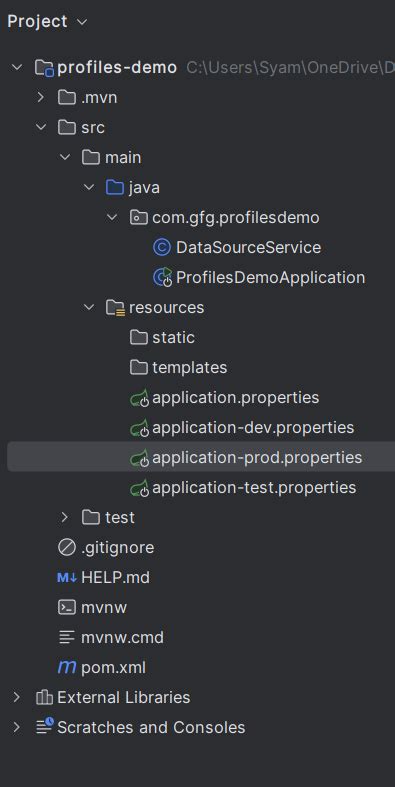Click the mvnw.cmd text file icon
Viewport: 395px width, 787px height.
67,637
